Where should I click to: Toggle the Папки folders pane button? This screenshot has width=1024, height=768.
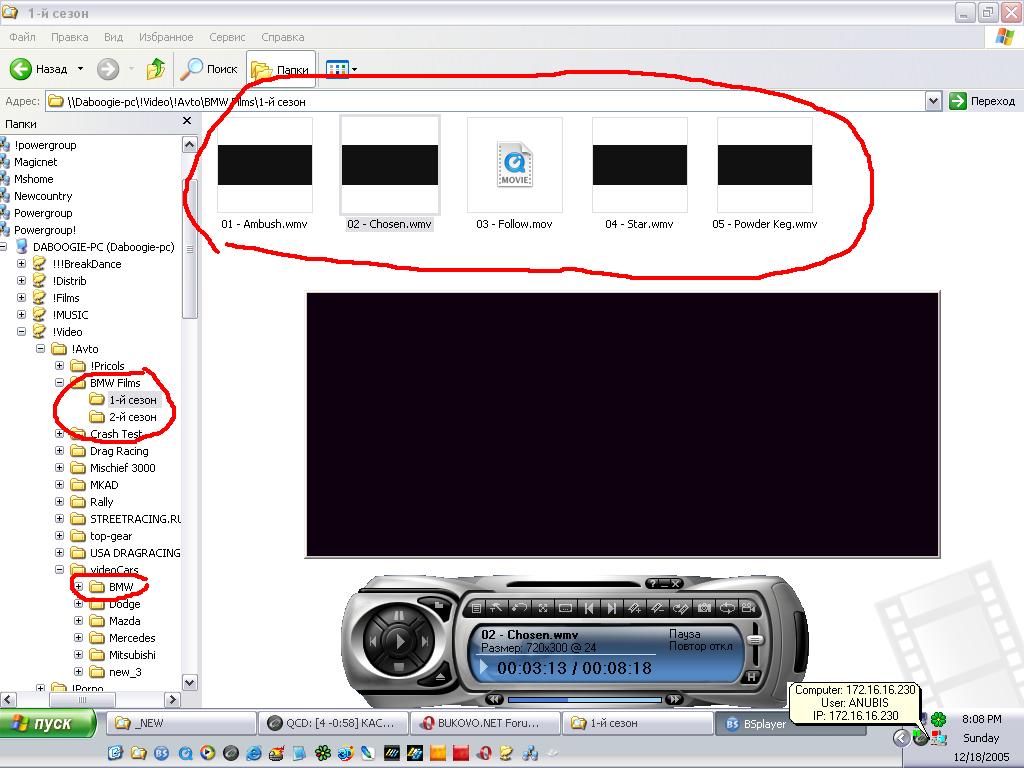point(280,70)
